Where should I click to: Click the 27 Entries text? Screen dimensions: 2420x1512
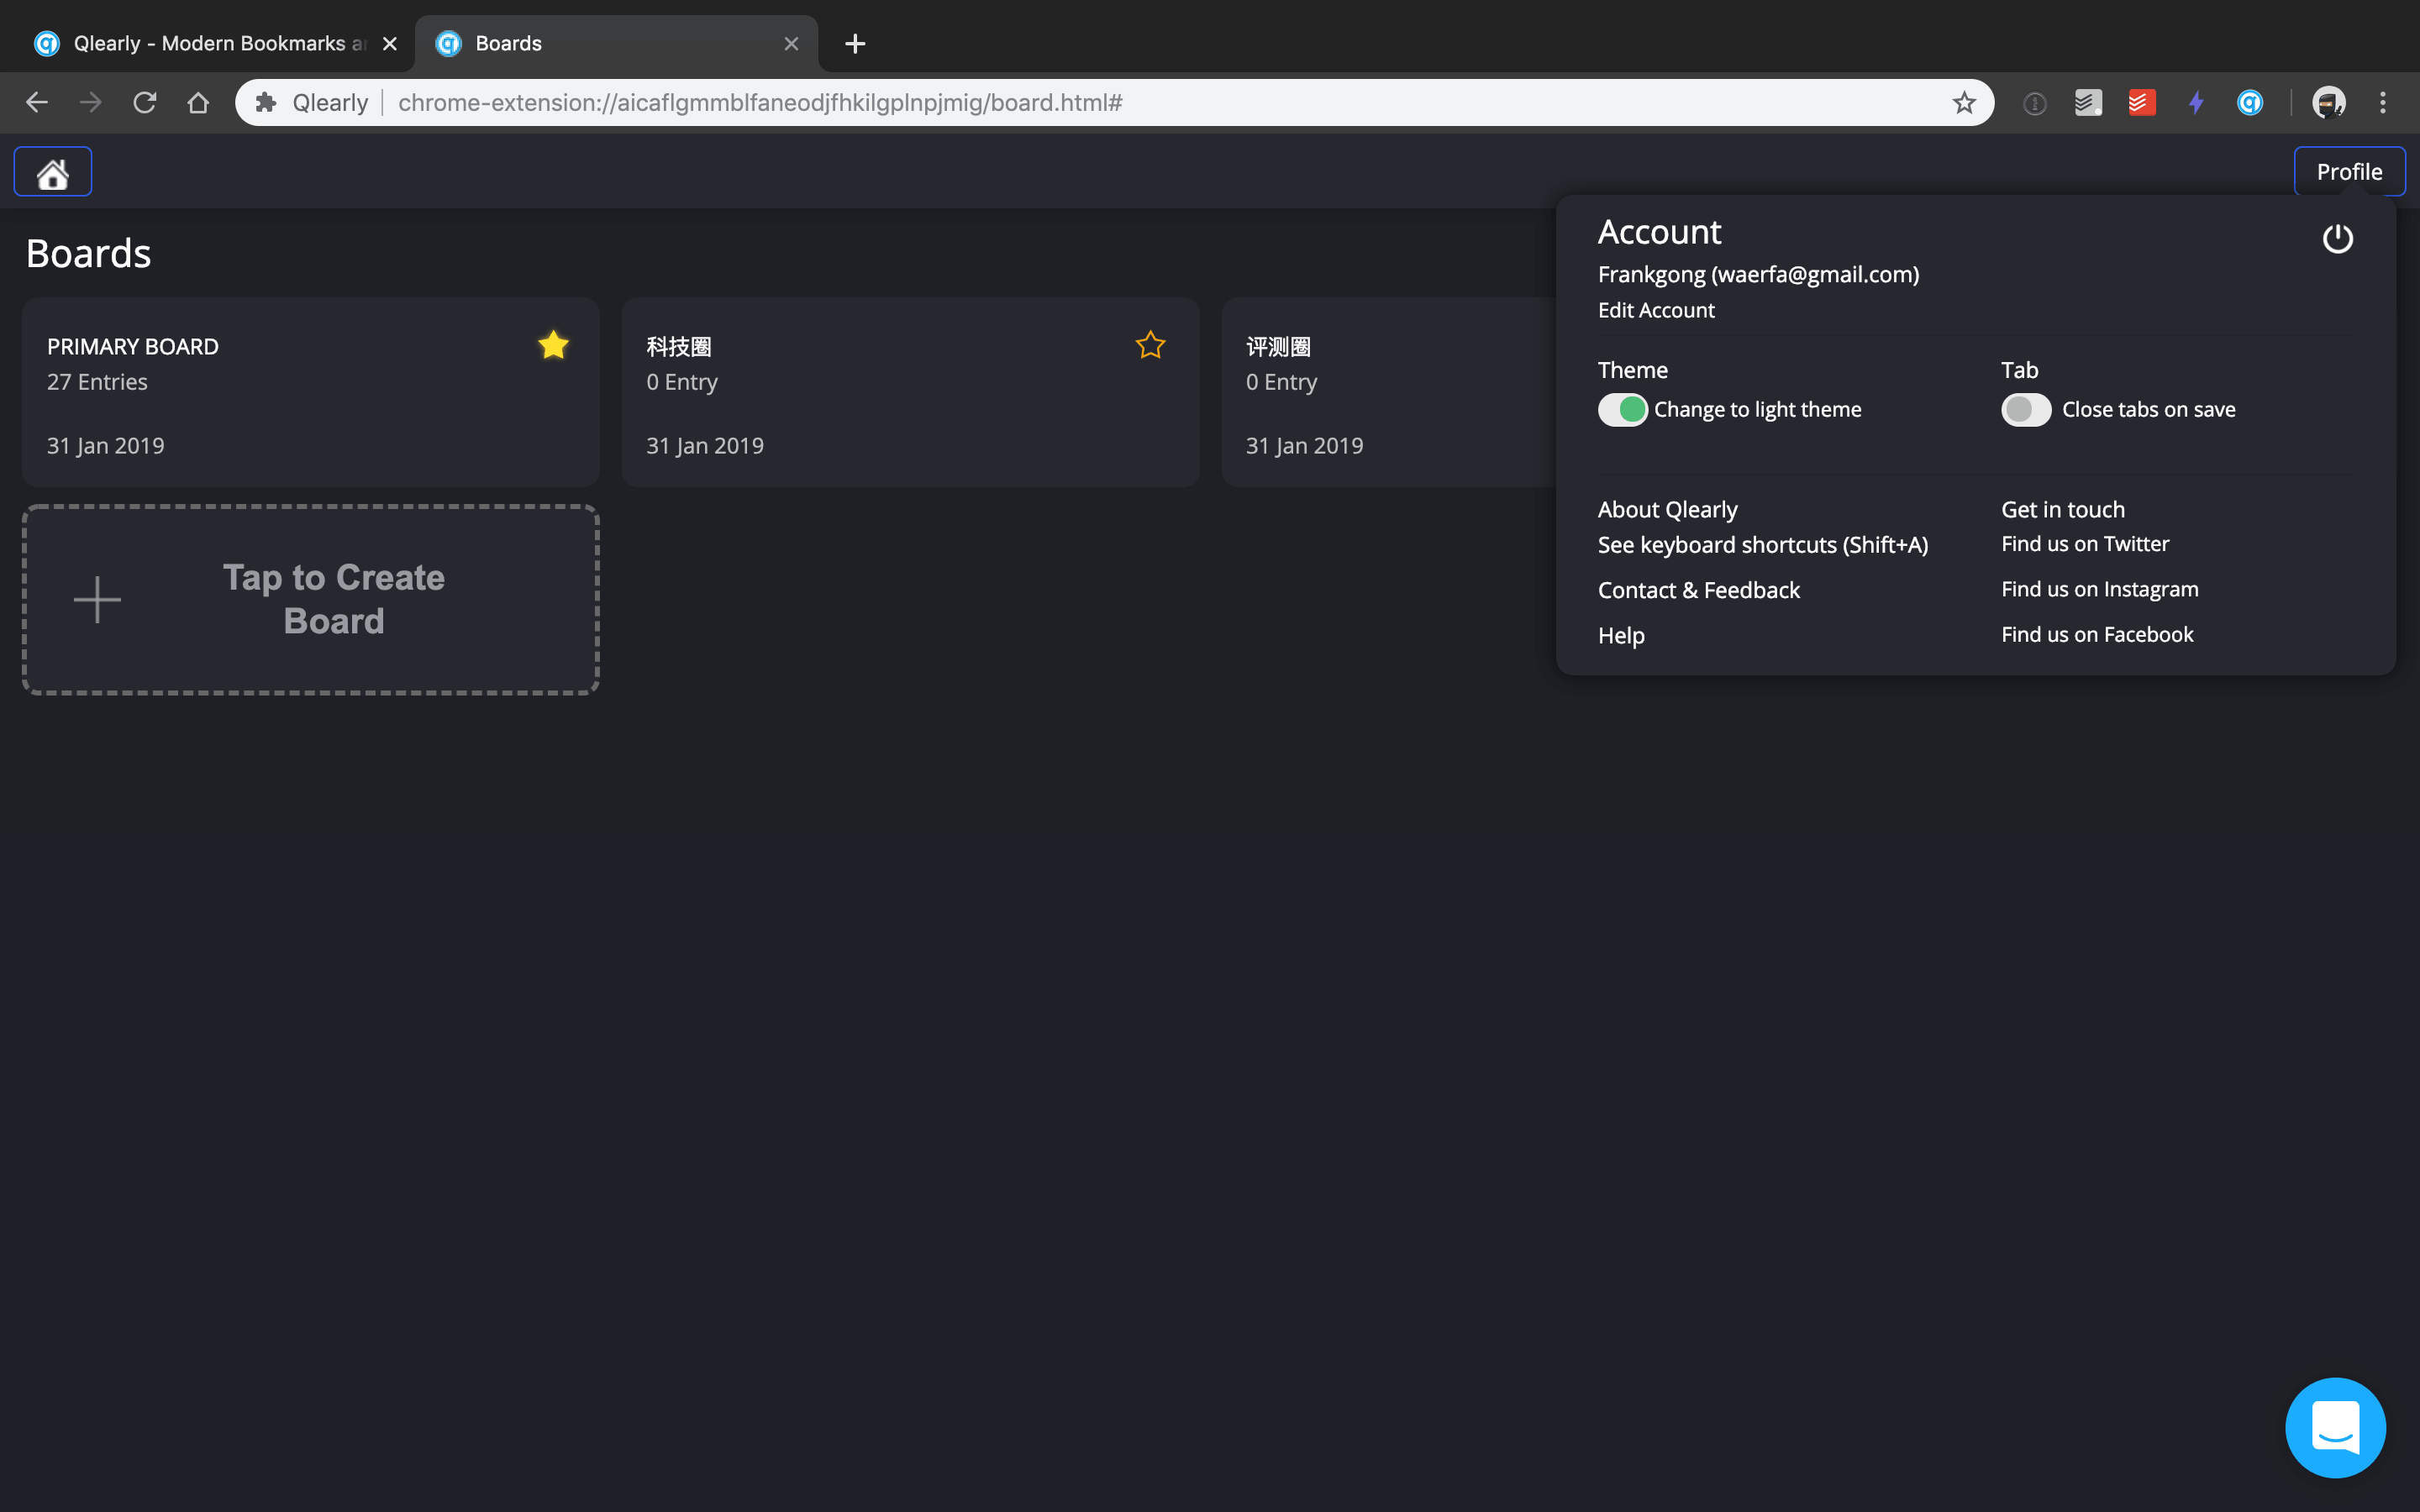pos(97,382)
